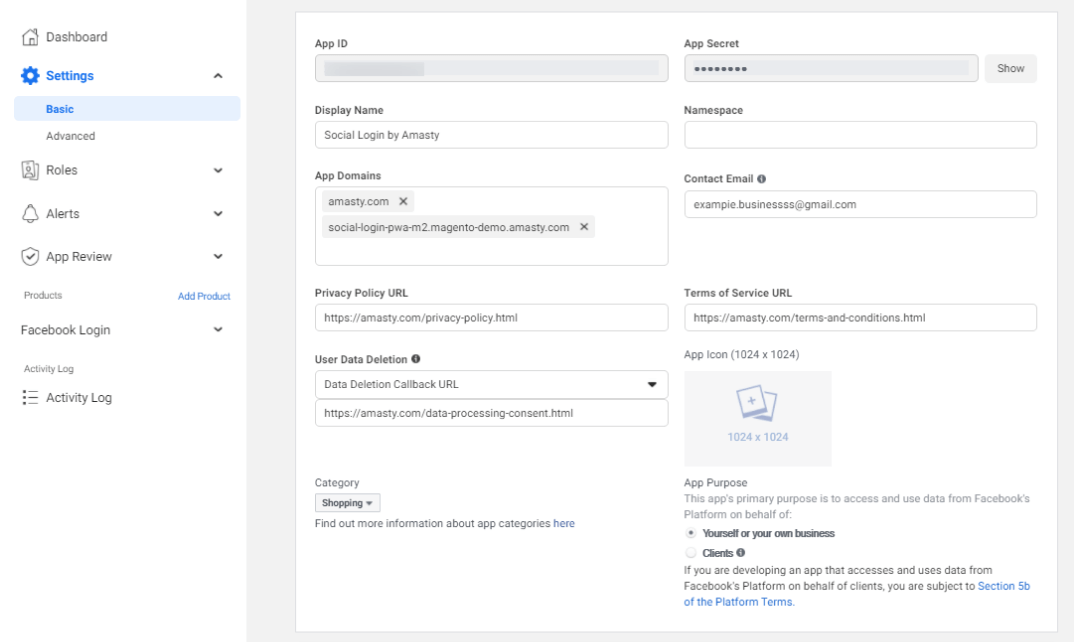
Task: Expand the Facebook Login section chevron
Action: tap(218, 330)
